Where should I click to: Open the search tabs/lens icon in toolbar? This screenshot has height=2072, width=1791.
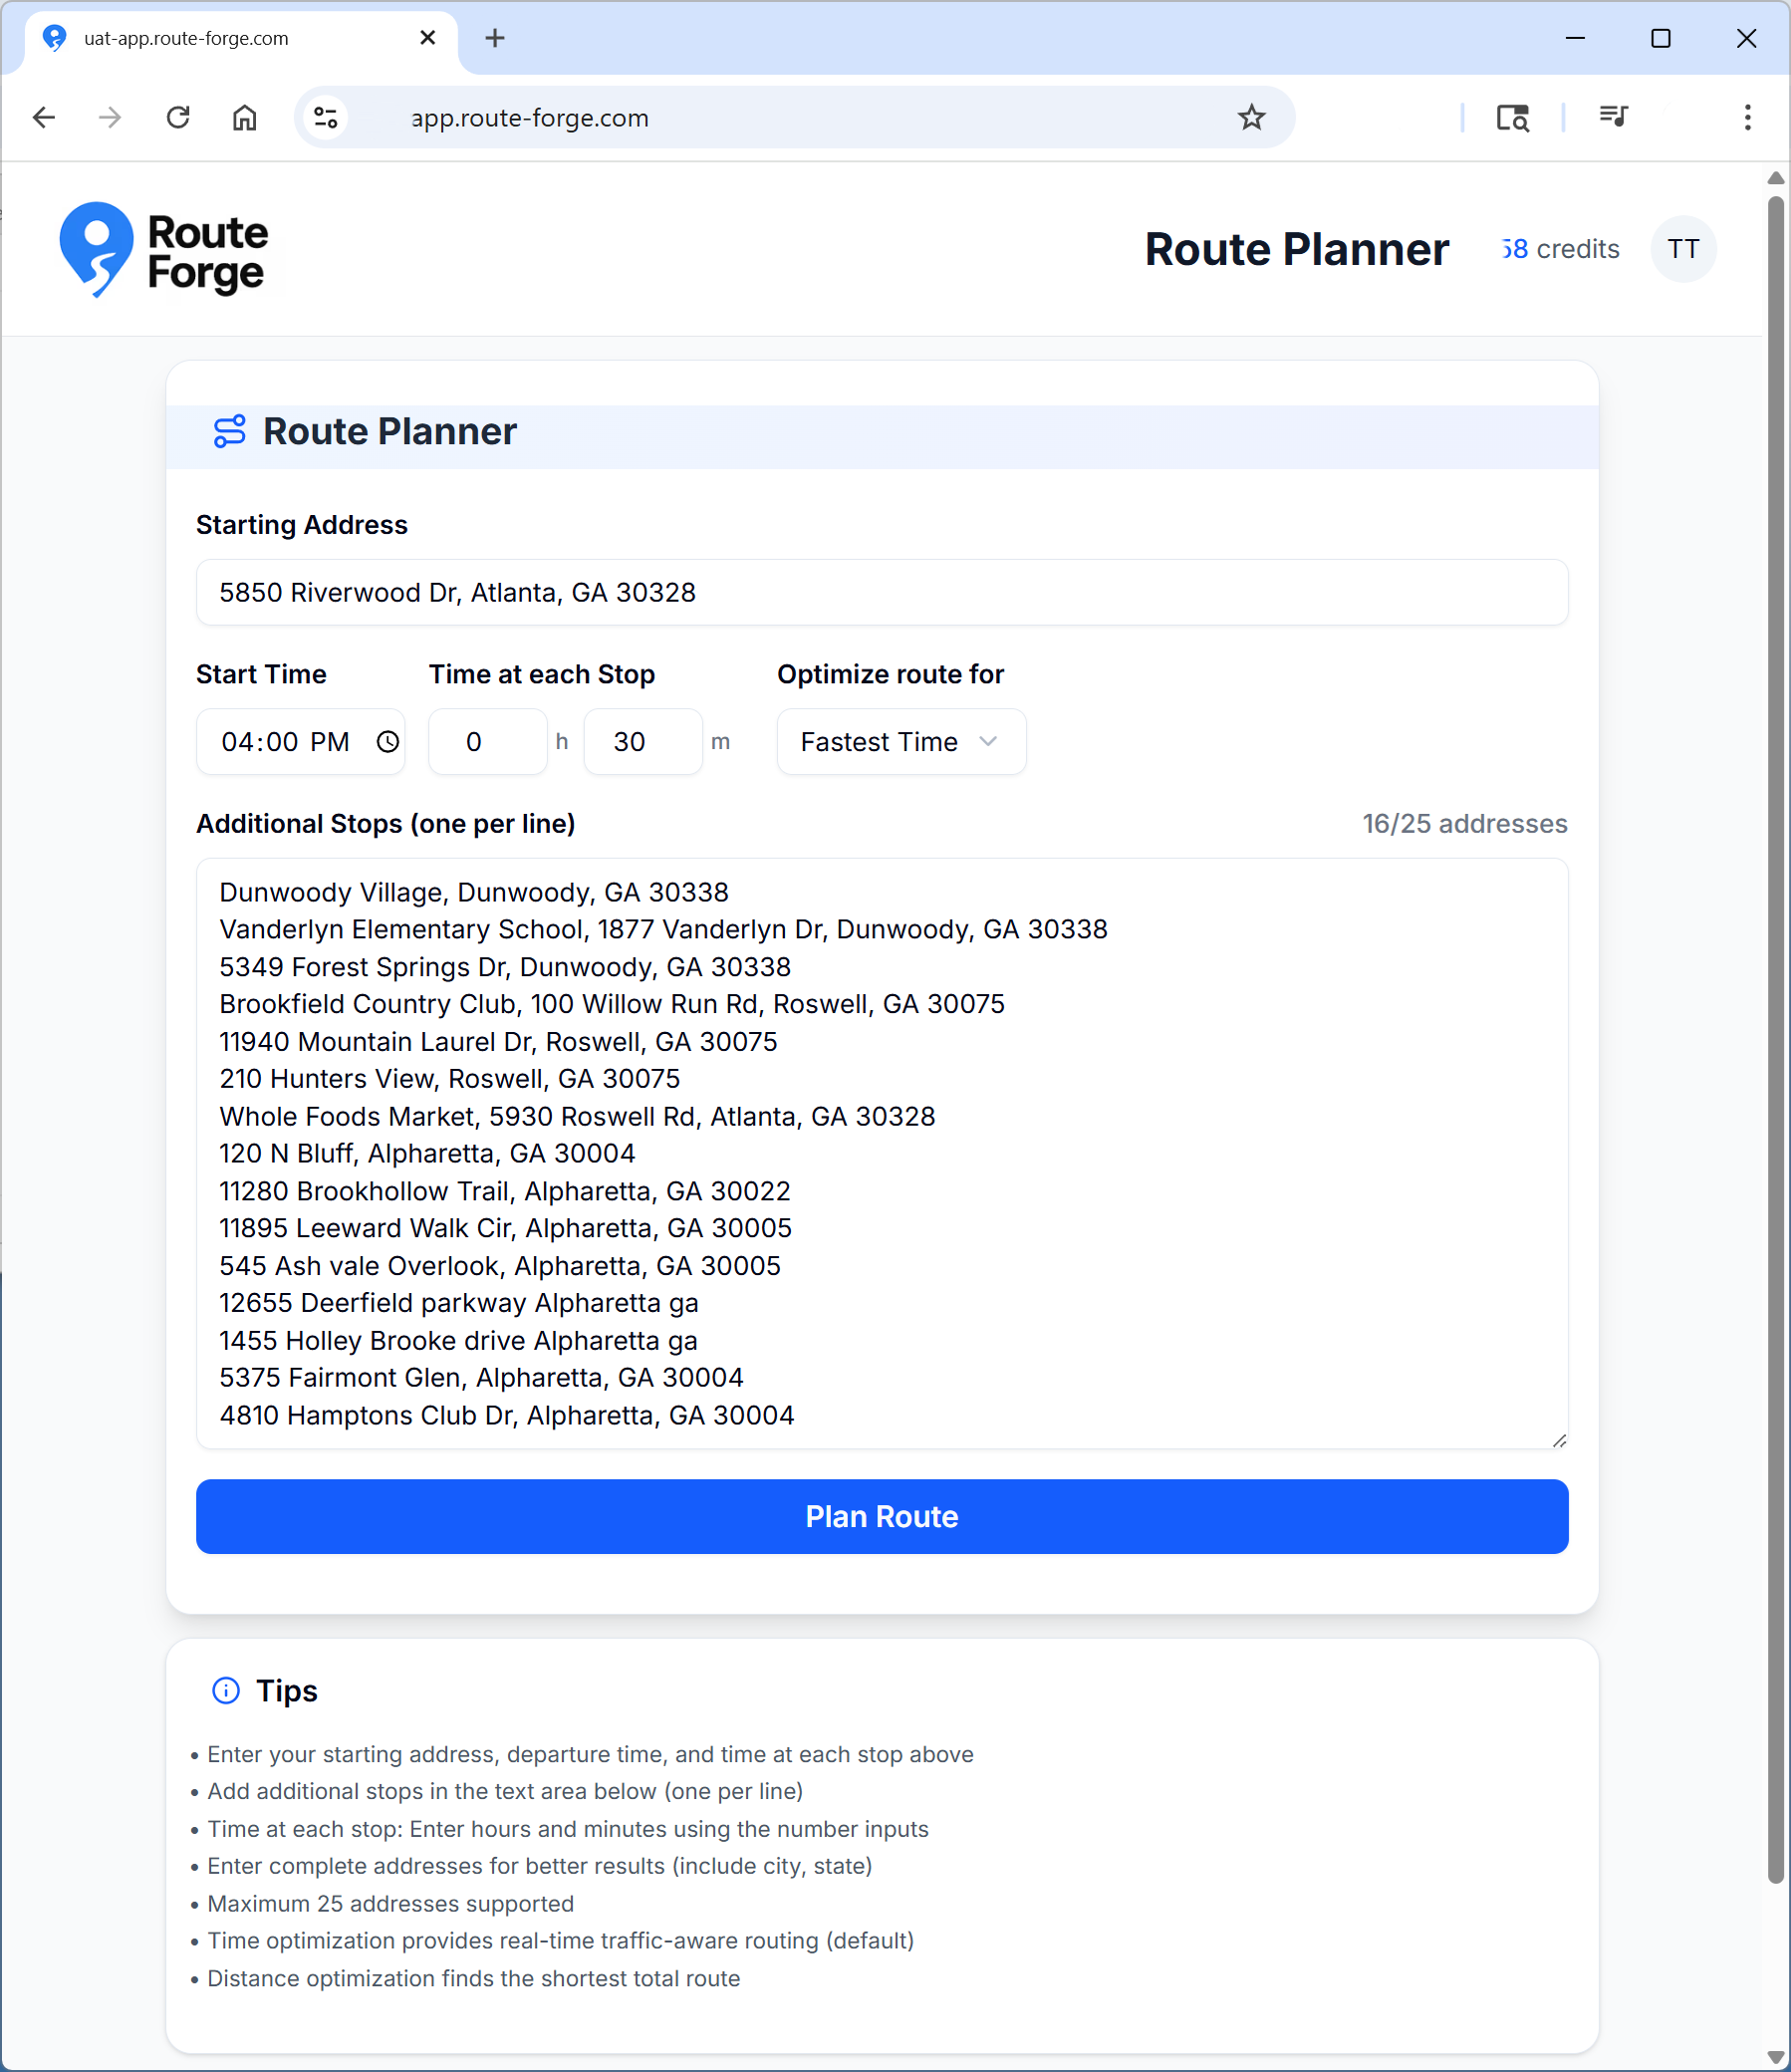[x=1513, y=118]
